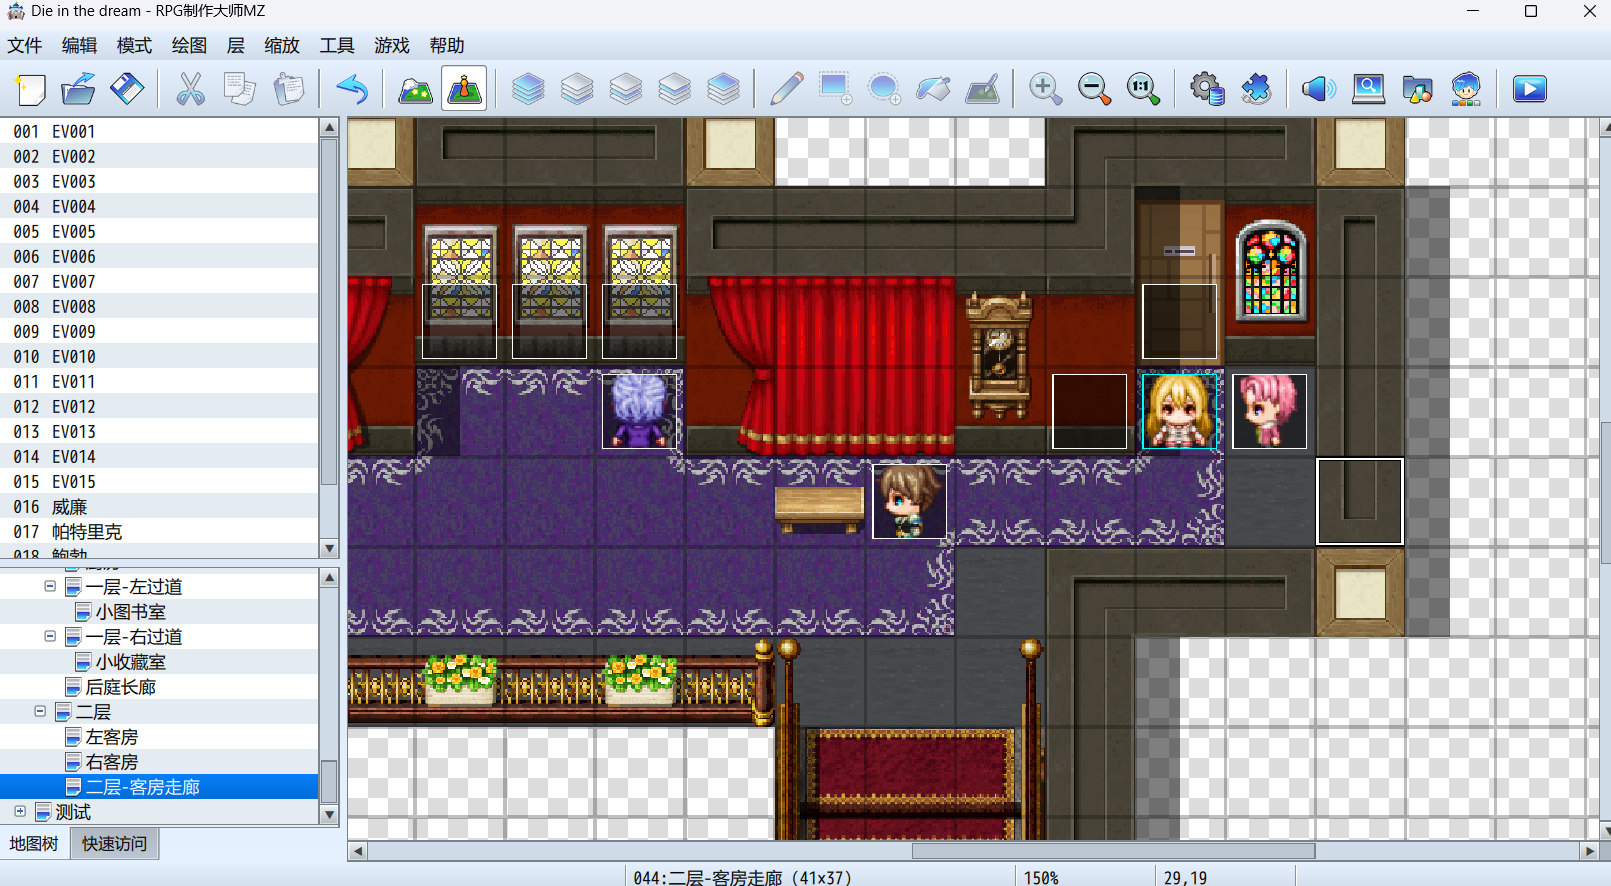Image resolution: width=1611 pixels, height=886 pixels.
Task: Open the Event Searcher icon
Action: tap(1368, 89)
